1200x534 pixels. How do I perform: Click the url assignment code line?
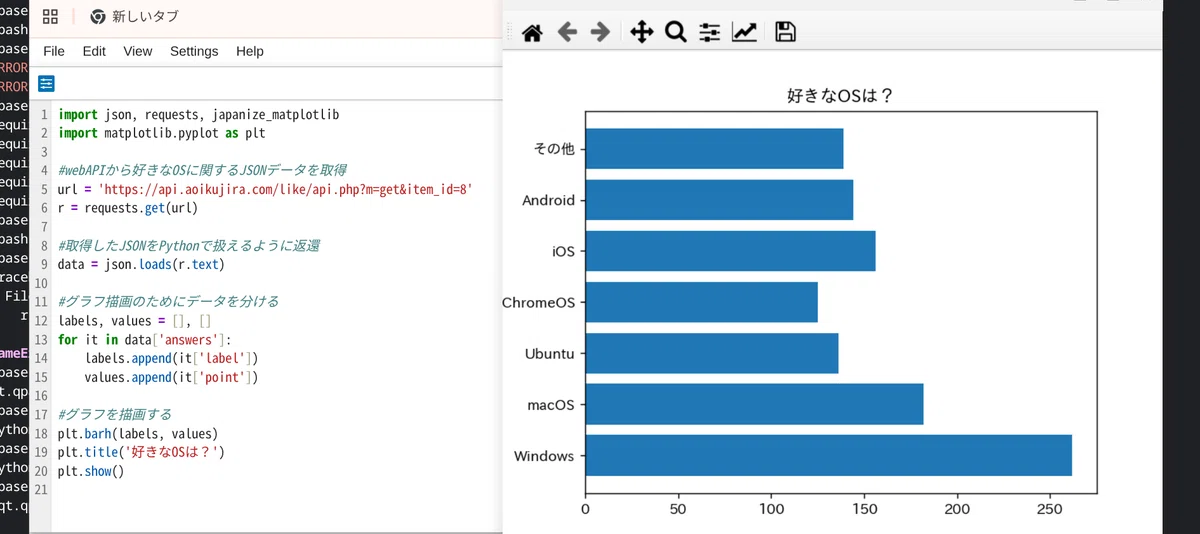click(x=265, y=188)
